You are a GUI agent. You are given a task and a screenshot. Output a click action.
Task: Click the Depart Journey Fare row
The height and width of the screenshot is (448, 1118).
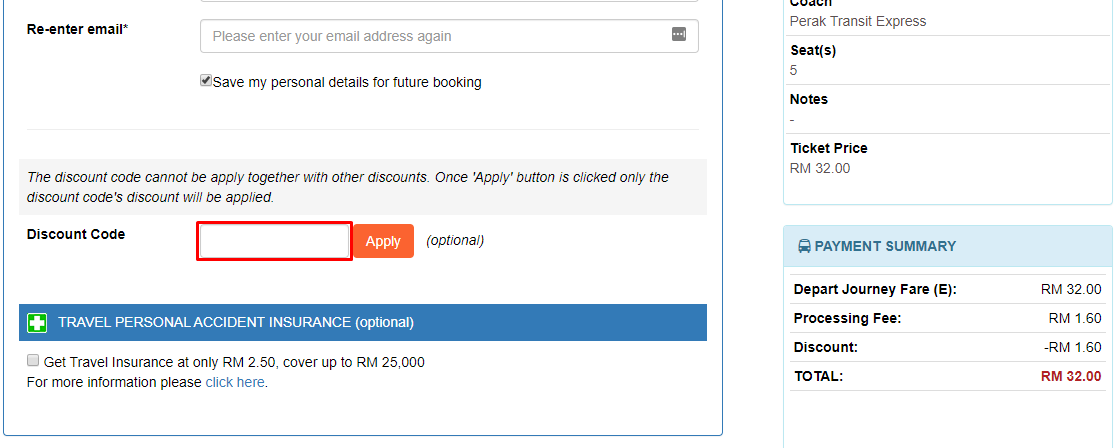948,290
